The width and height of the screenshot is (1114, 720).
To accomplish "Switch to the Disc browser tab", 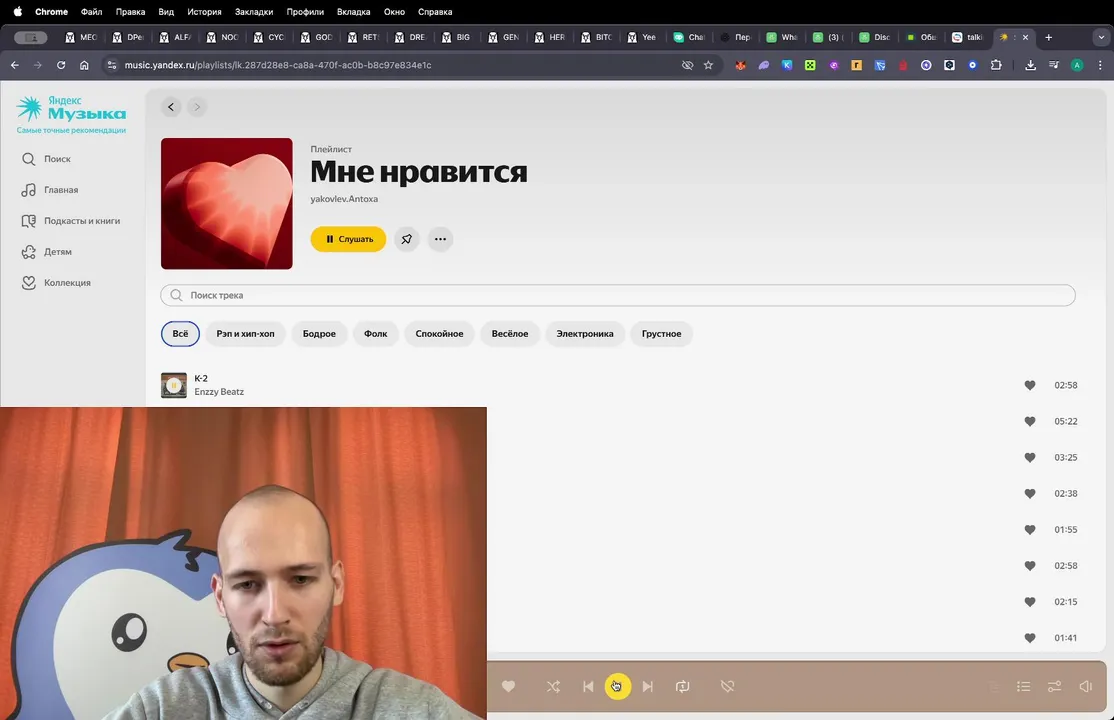I will (x=875, y=37).
